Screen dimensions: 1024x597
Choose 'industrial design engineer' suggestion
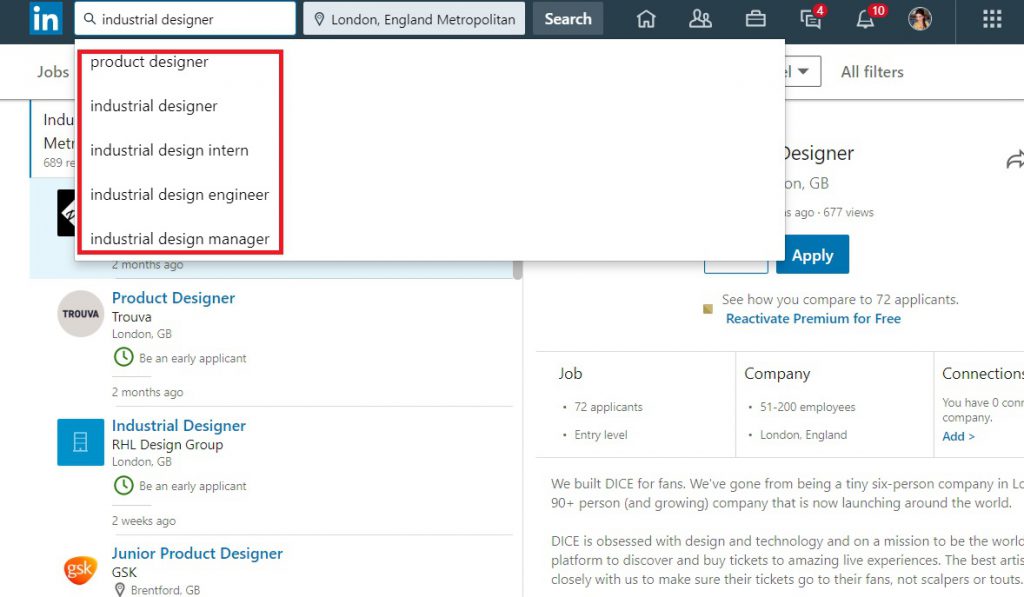[180, 195]
